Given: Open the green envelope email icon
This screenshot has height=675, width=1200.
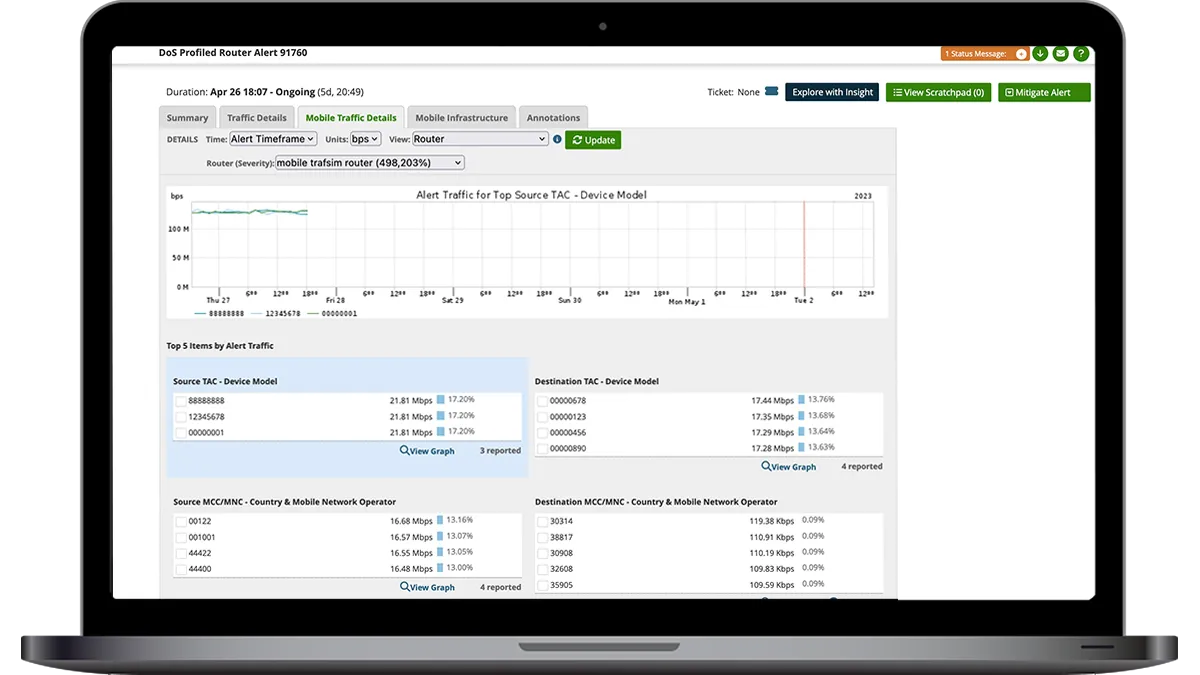Looking at the screenshot, I should [x=1061, y=54].
